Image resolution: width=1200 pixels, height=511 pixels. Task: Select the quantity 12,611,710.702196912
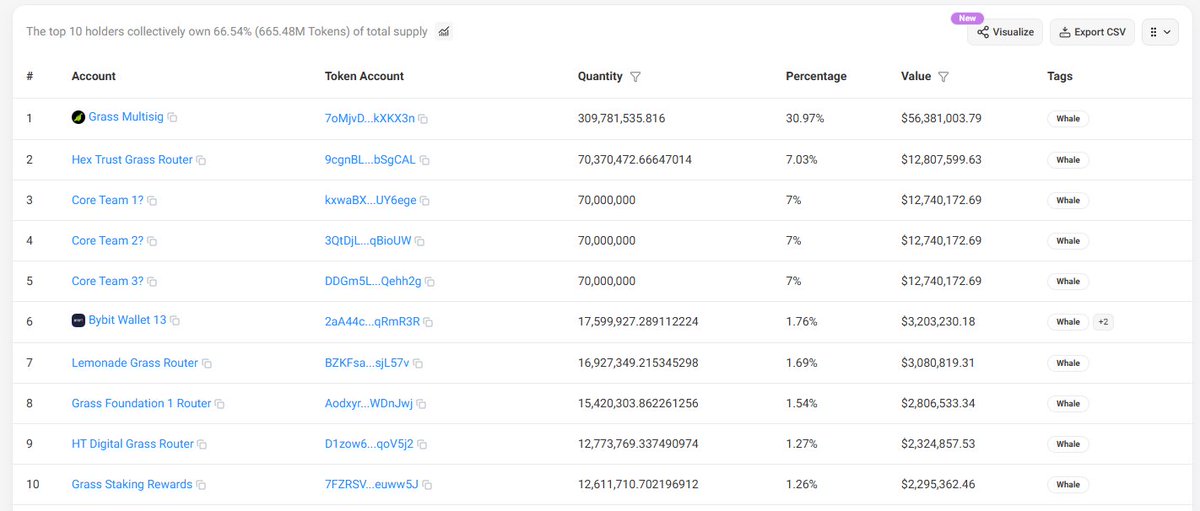[638, 484]
